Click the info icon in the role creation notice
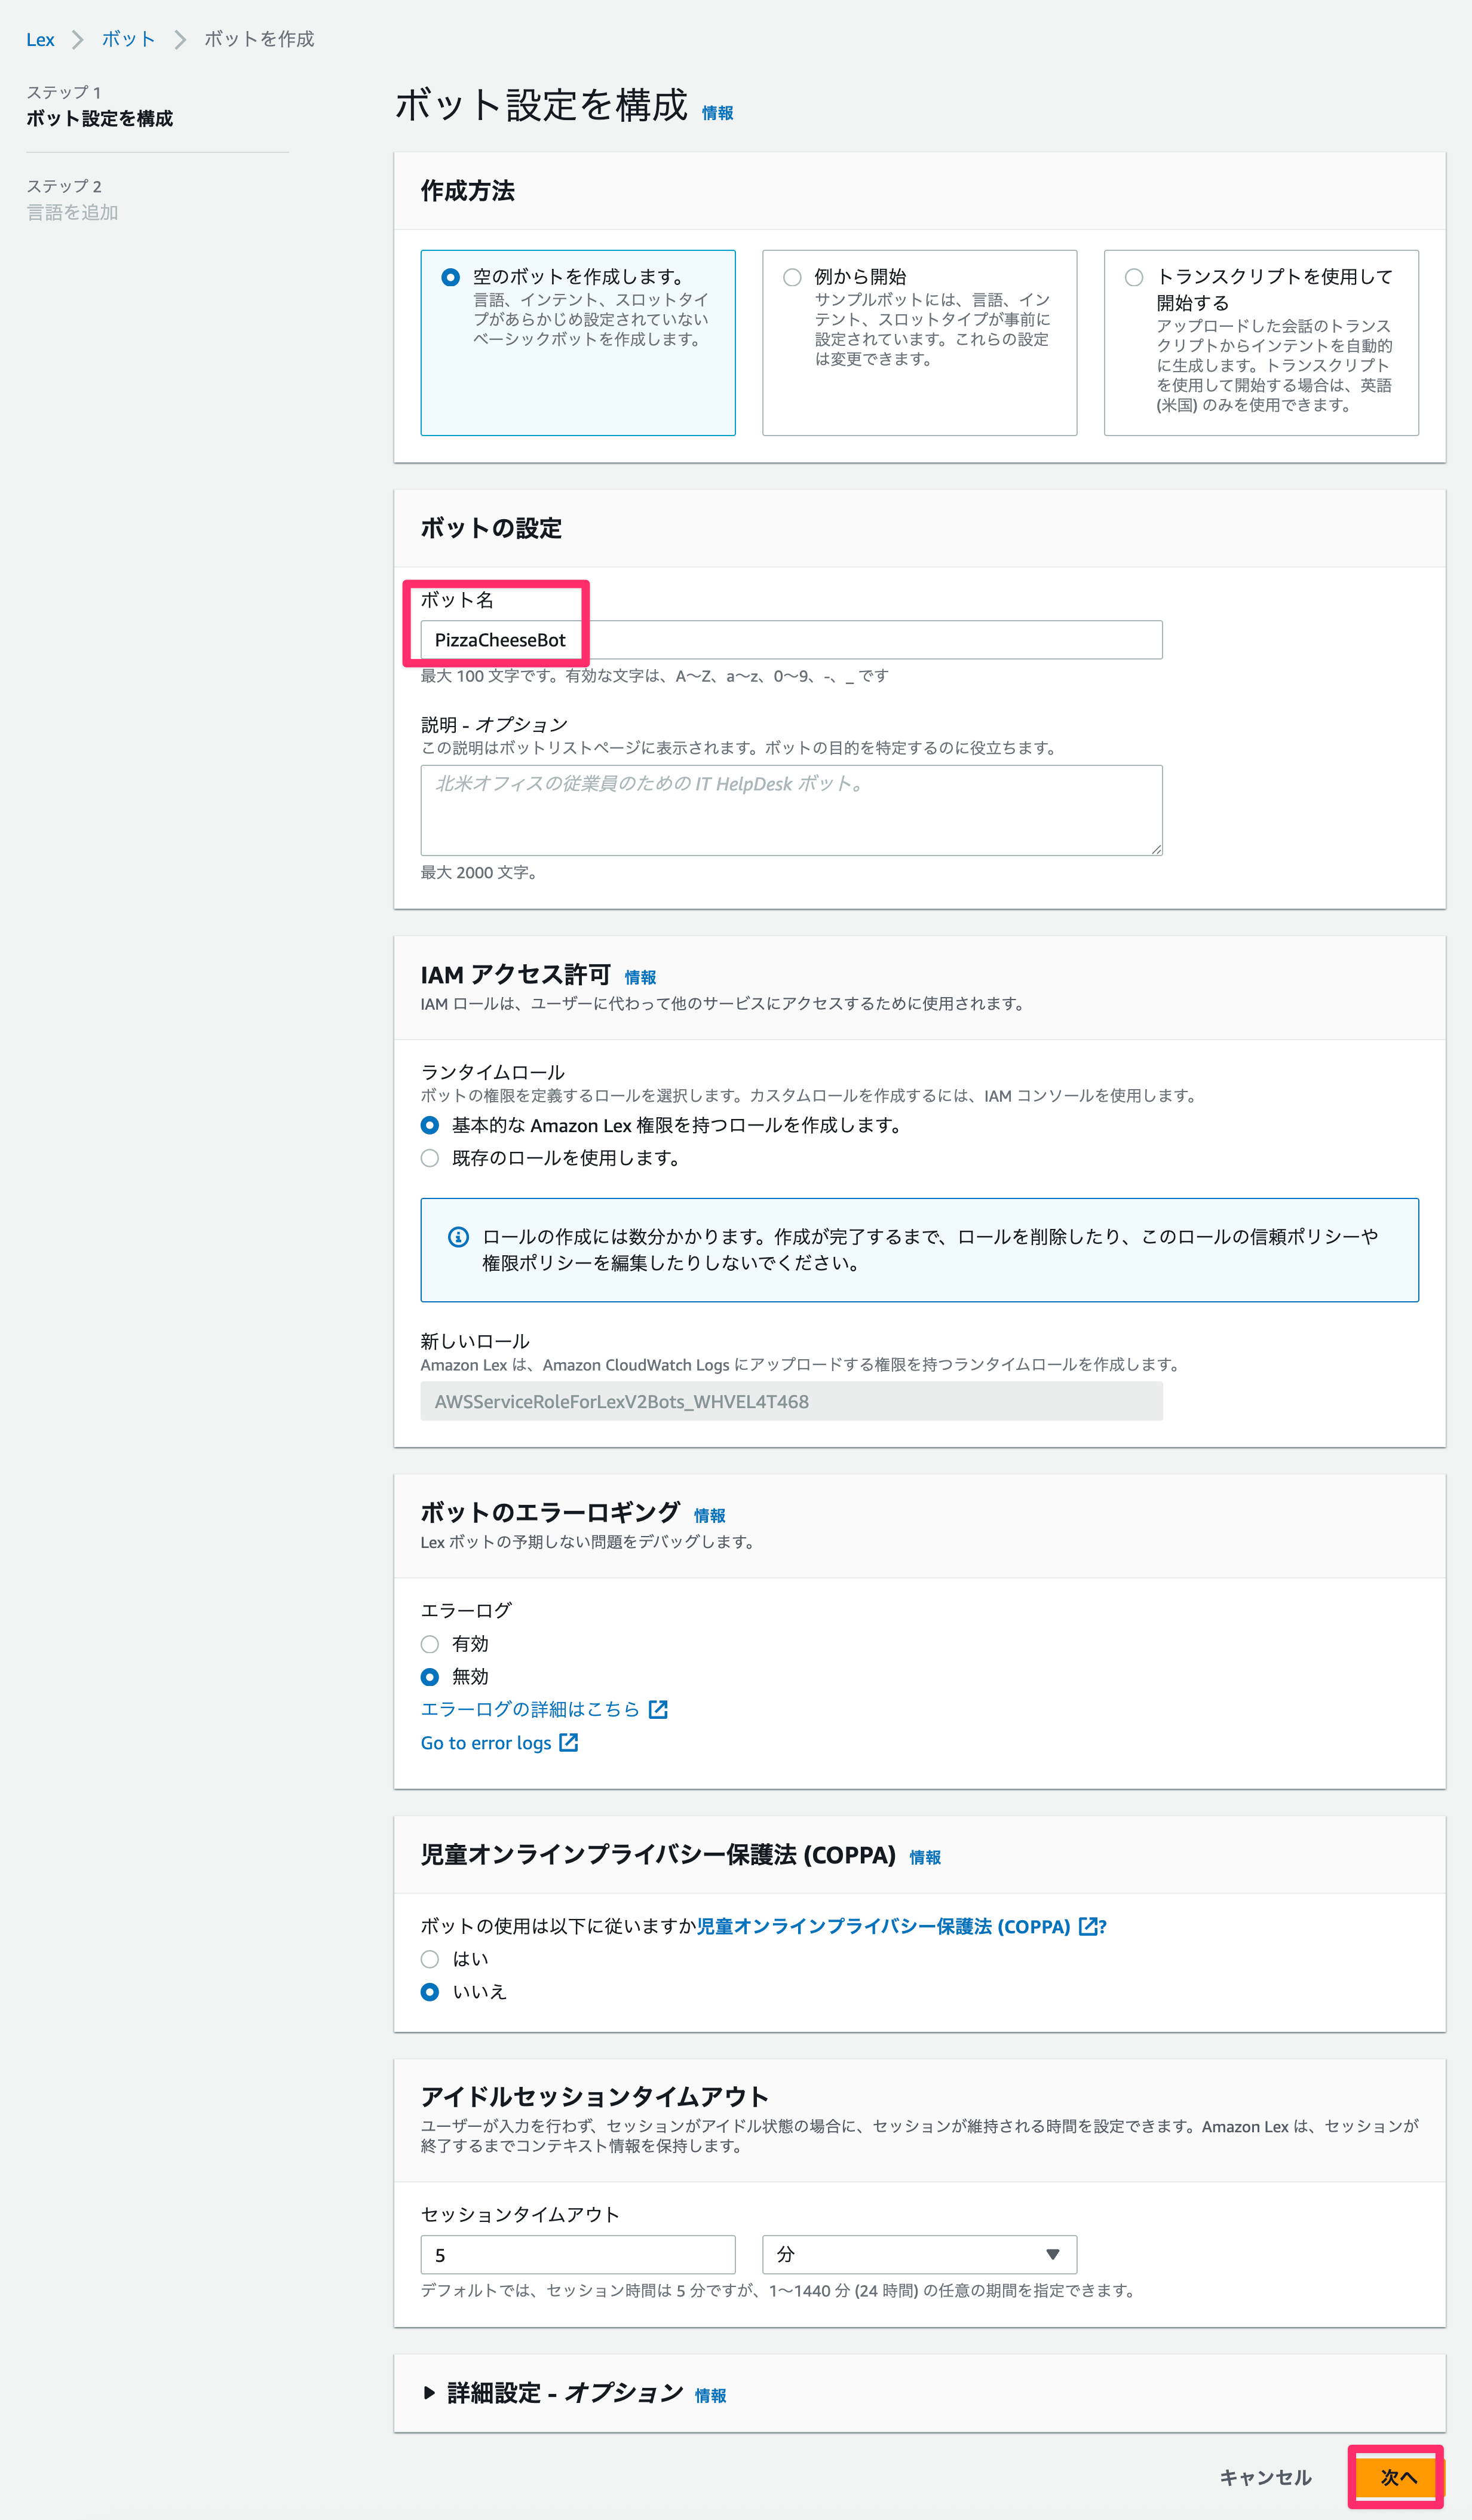The width and height of the screenshot is (1472, 2520). [x=457, y=1237]
